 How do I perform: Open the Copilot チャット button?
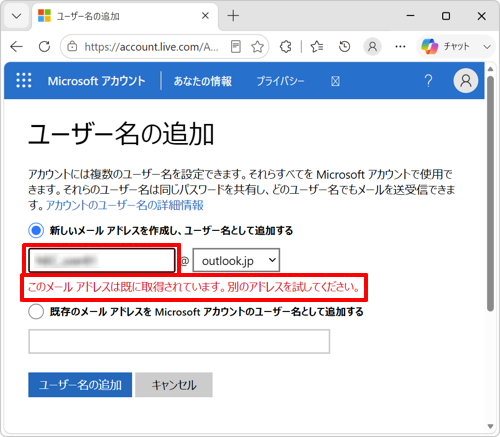point(446,47)
